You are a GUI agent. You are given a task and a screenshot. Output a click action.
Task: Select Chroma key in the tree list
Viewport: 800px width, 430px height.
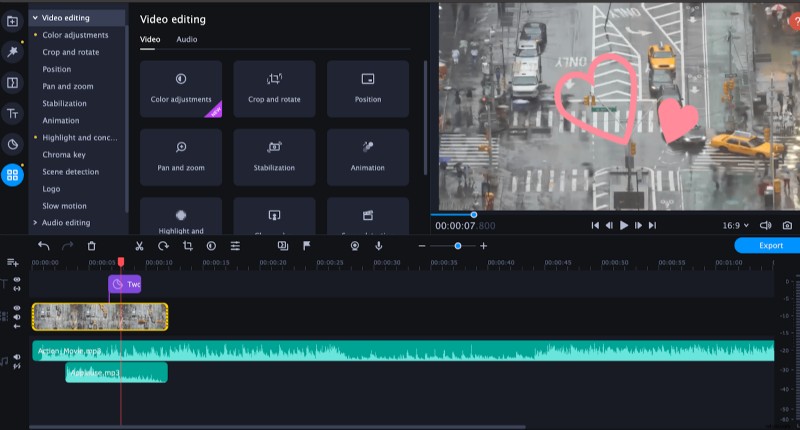tap(64, 155)
